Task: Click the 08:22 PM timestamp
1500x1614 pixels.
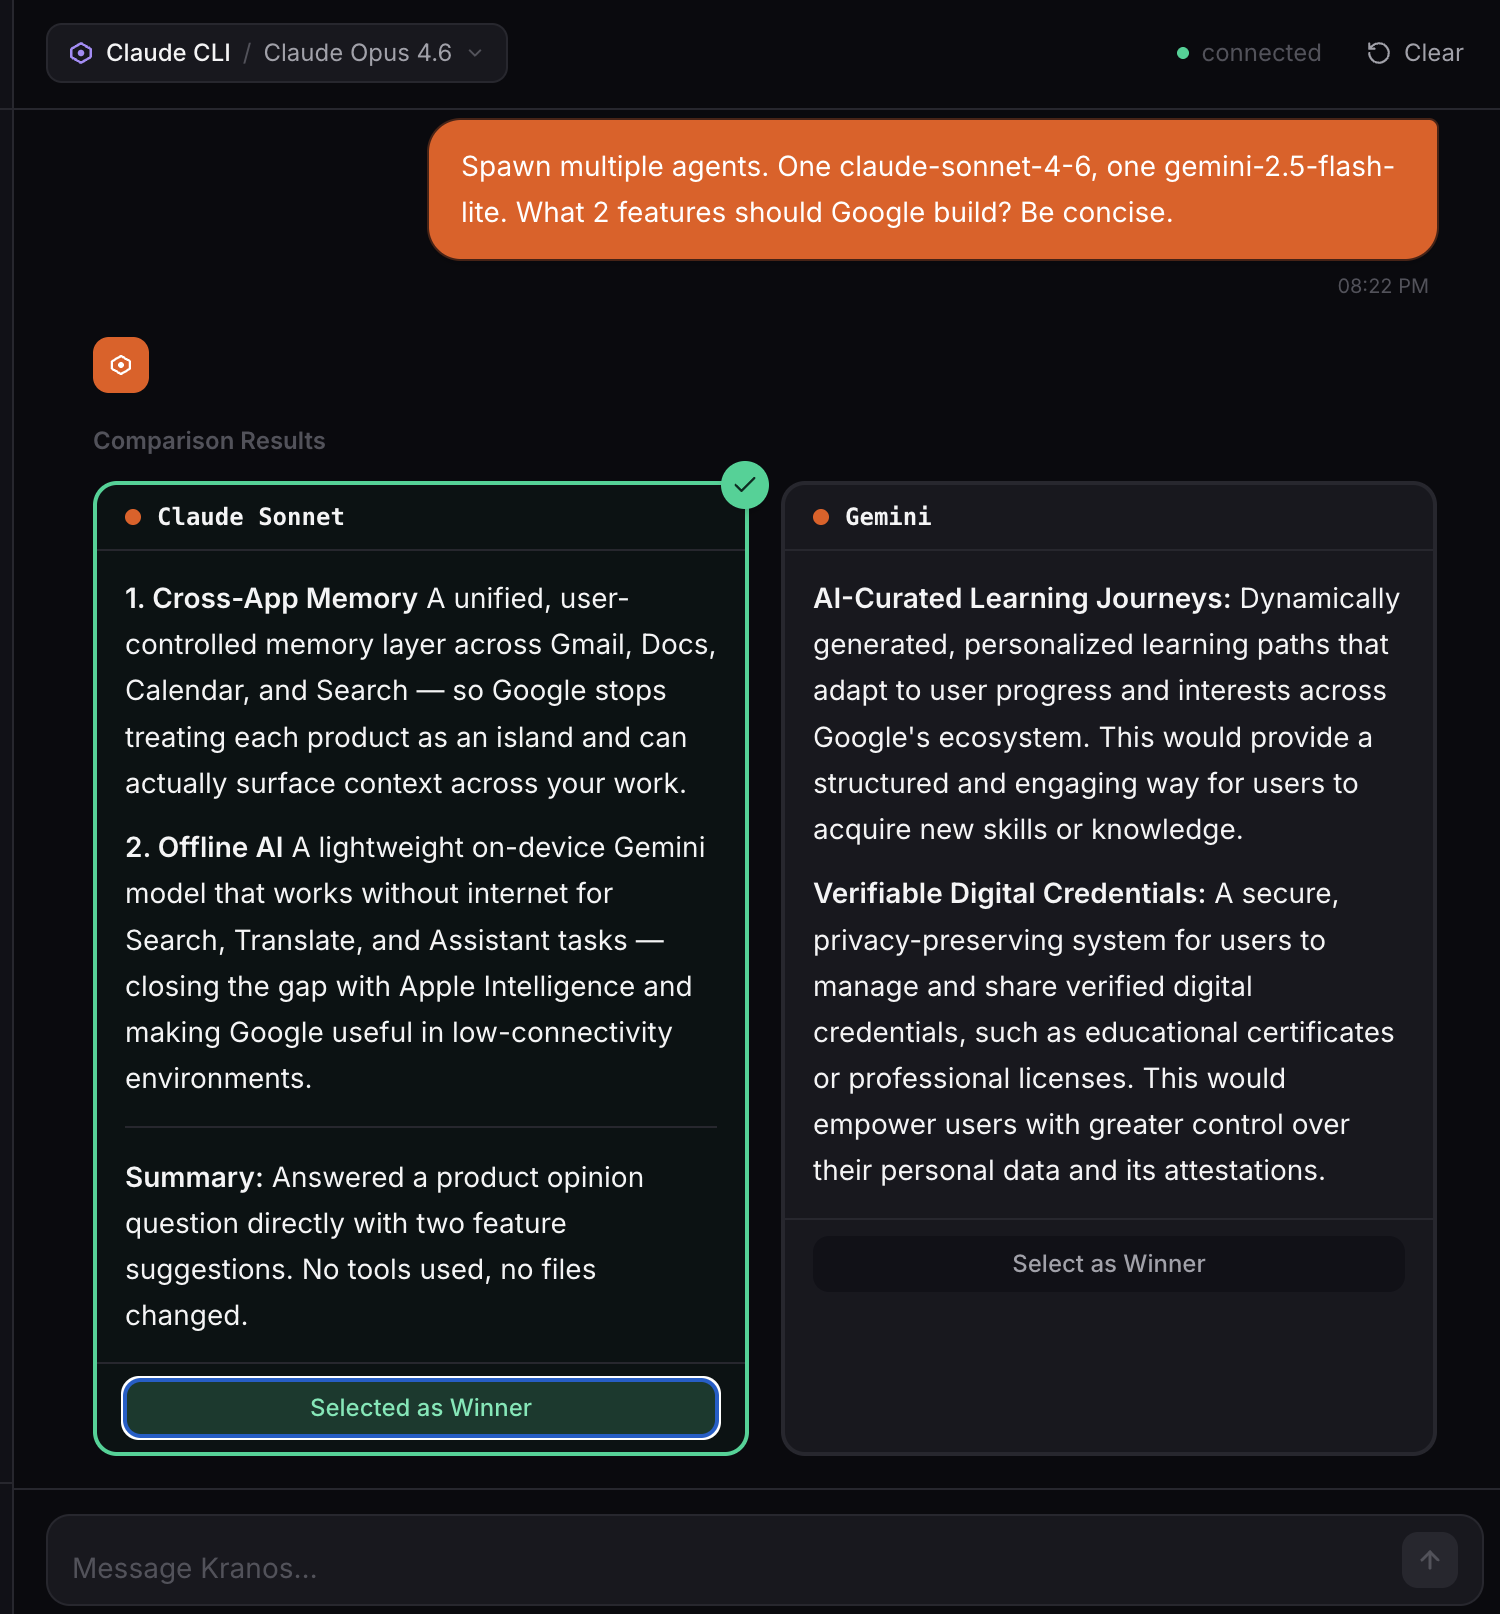Action: coord(1382,286)
